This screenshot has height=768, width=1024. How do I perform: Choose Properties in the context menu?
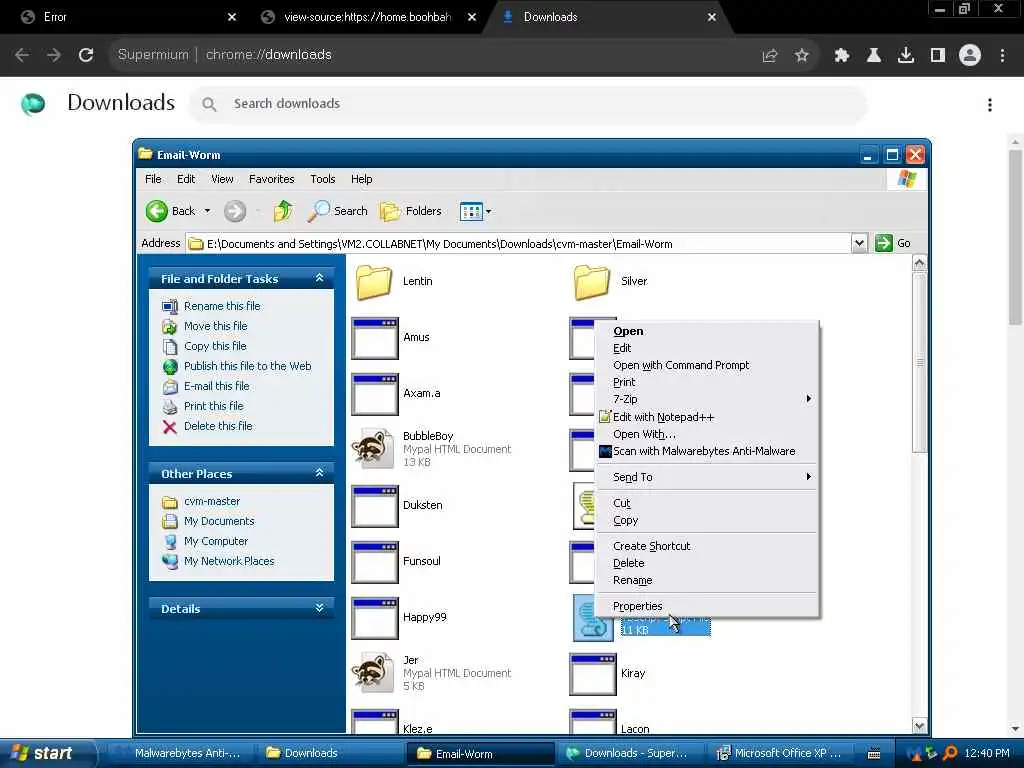[707, 606]
